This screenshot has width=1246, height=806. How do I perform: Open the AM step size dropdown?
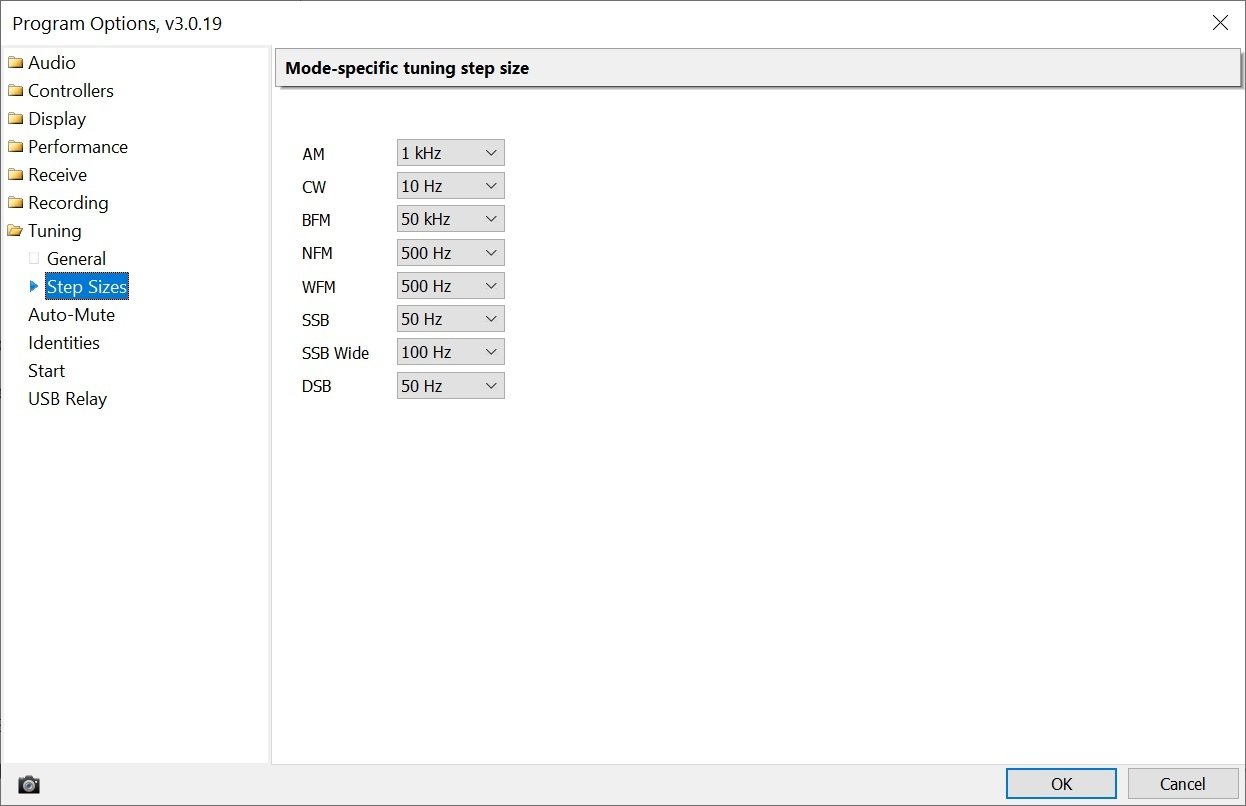coord(450,153)
